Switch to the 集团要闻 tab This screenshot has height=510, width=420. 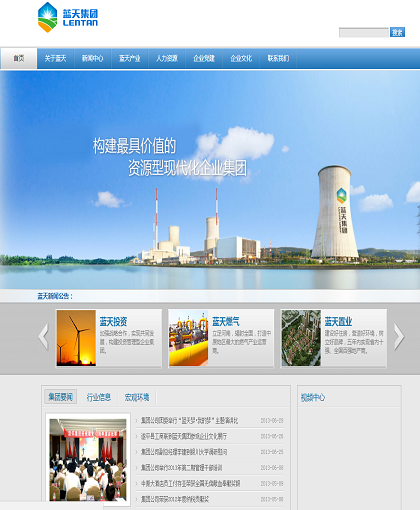coord(61,397)
